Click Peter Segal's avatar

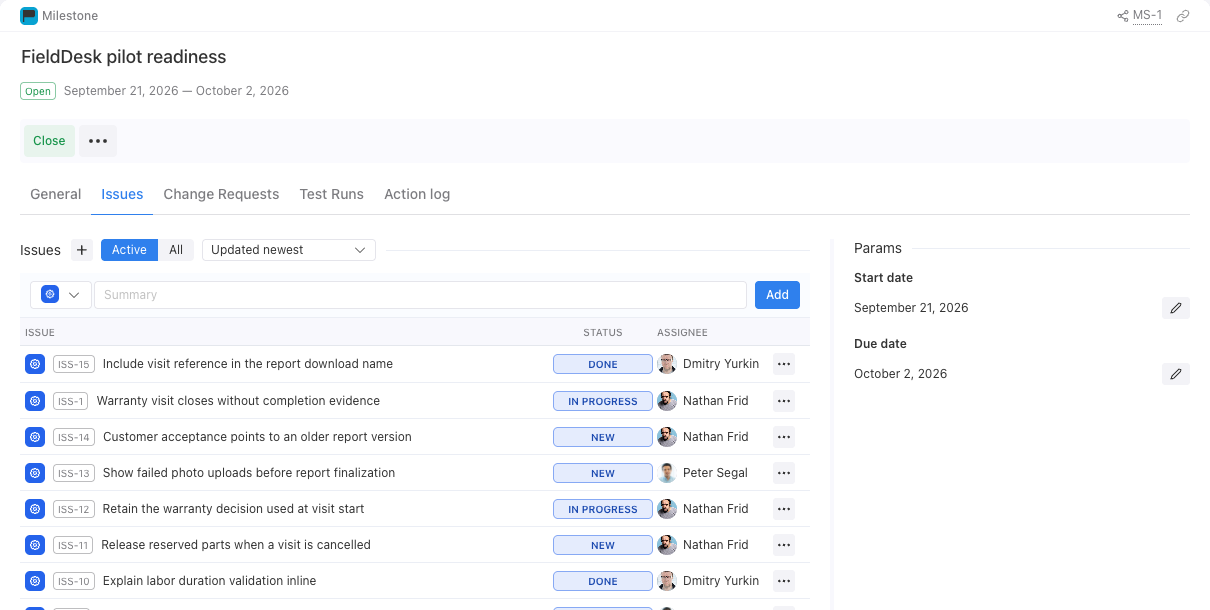[x=667, y=473]
